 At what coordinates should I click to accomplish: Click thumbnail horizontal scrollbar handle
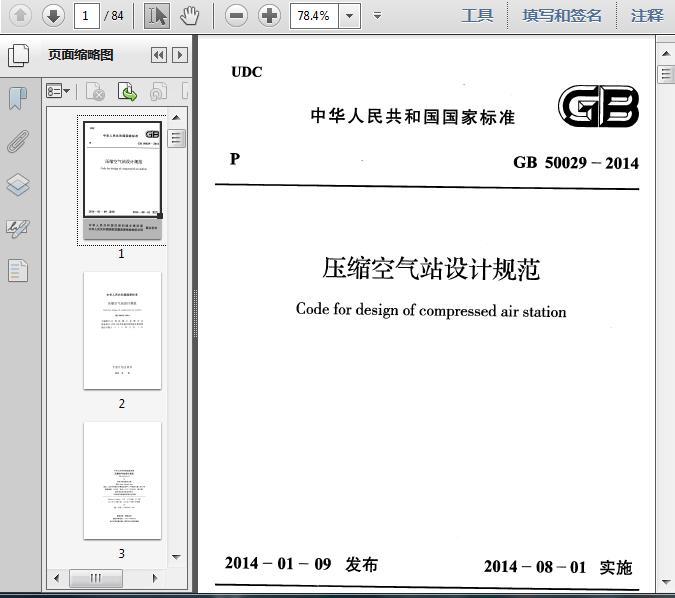pos(96,578)
